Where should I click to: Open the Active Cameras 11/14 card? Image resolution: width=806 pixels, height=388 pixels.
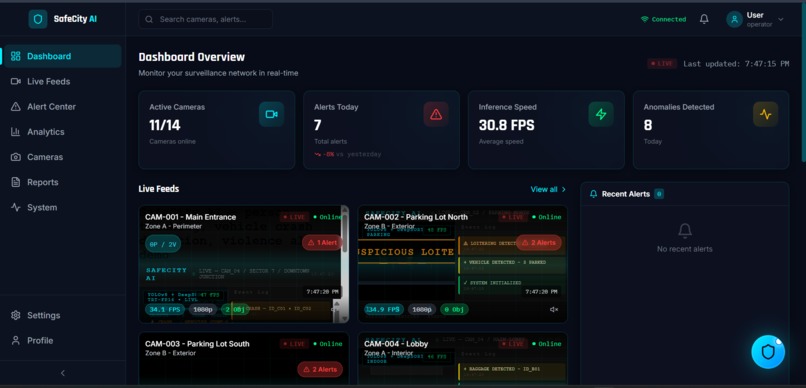tap(216, 130)
